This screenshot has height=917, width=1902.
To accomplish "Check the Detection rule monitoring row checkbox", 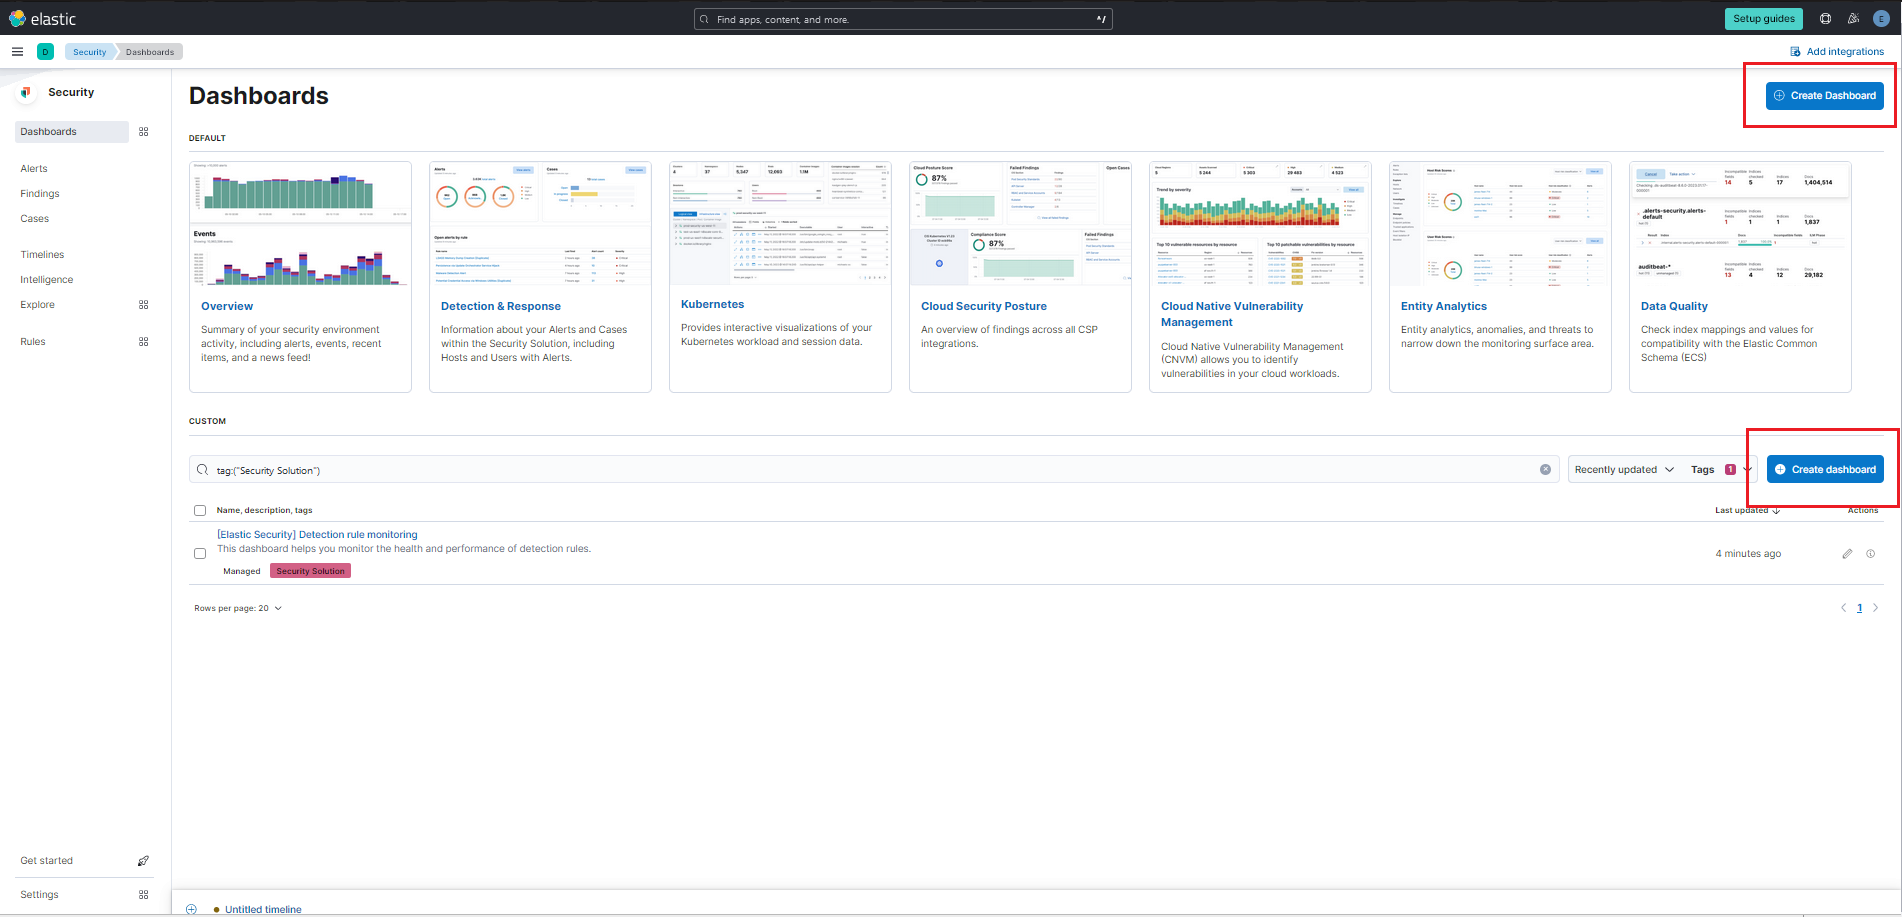I will pyautogui.click(x=200, y=554).
